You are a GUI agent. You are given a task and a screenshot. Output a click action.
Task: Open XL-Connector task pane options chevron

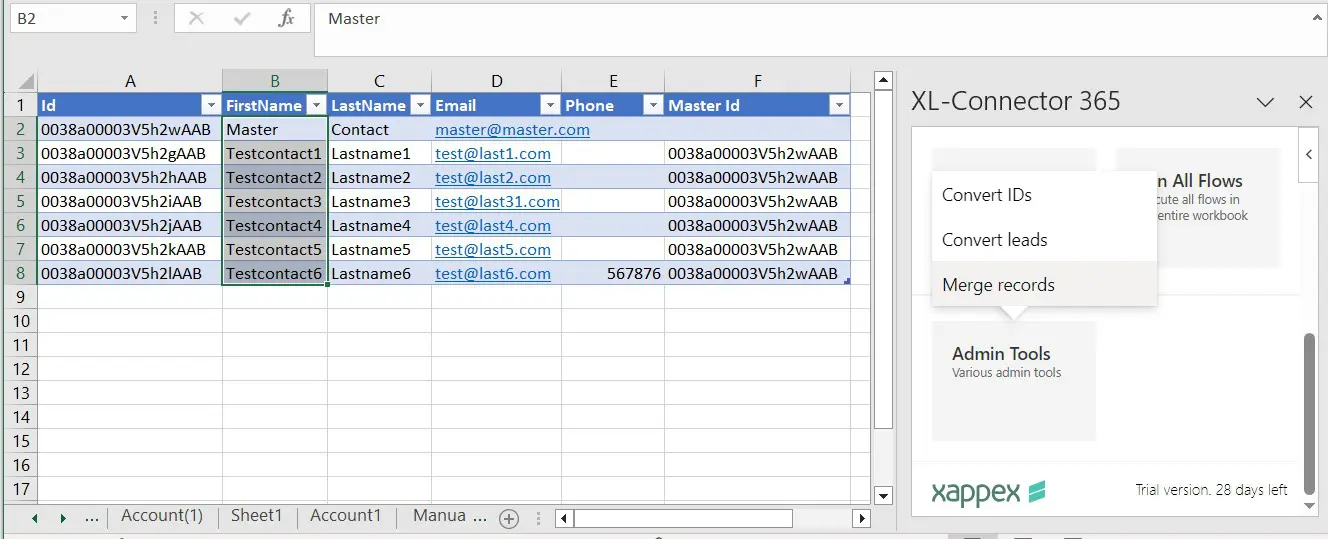tap(1265, 102)
